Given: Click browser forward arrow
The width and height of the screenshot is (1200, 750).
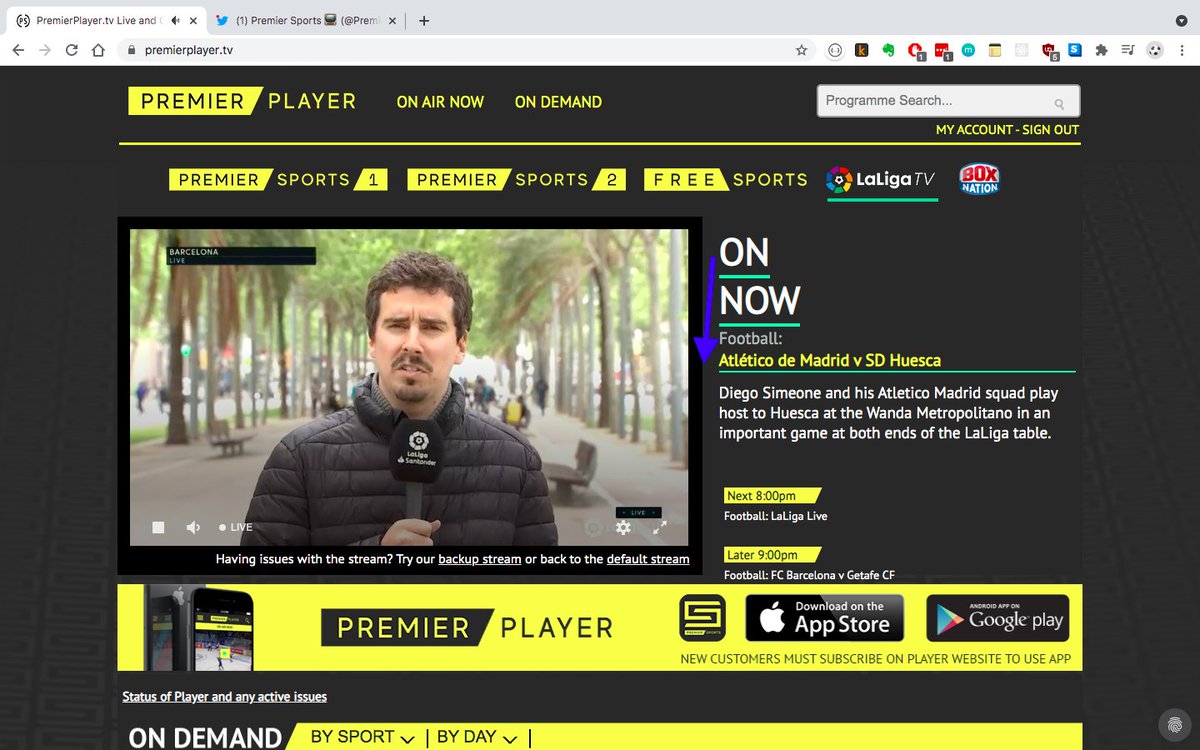Looking at the screenshot, I should point(45,50).
